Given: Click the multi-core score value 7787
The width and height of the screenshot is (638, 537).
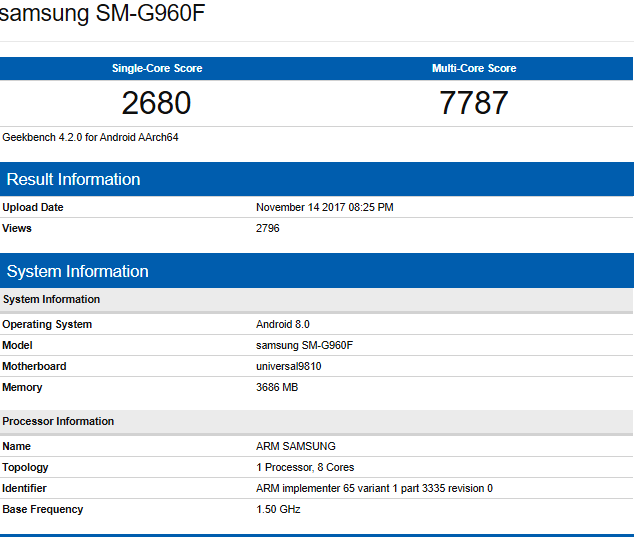Looking at the screenshot, I should point(474,103).
